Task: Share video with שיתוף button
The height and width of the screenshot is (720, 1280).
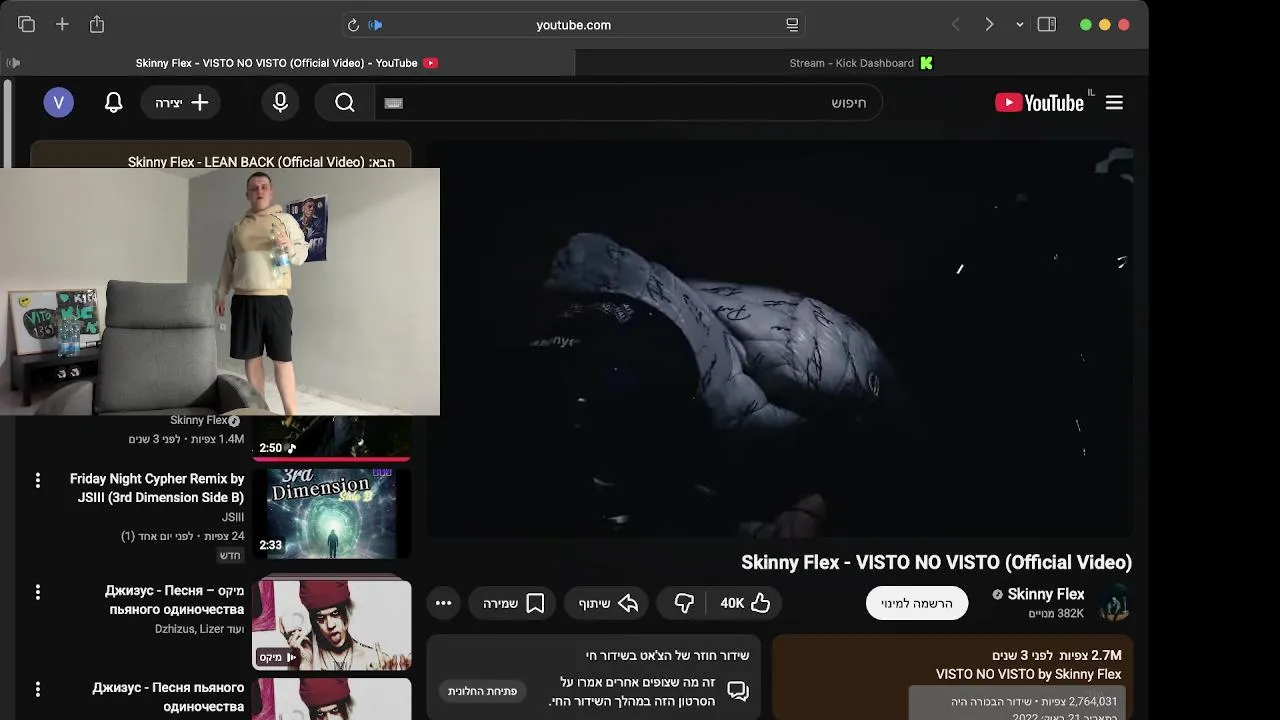Action: tap(608, 603)
